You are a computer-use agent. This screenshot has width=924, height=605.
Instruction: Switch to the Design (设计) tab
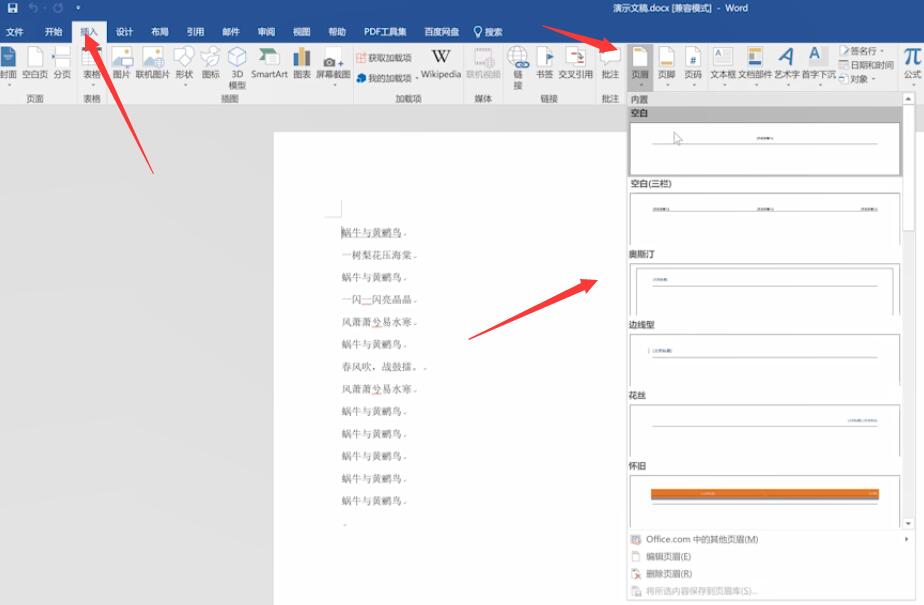click(124, 32)
